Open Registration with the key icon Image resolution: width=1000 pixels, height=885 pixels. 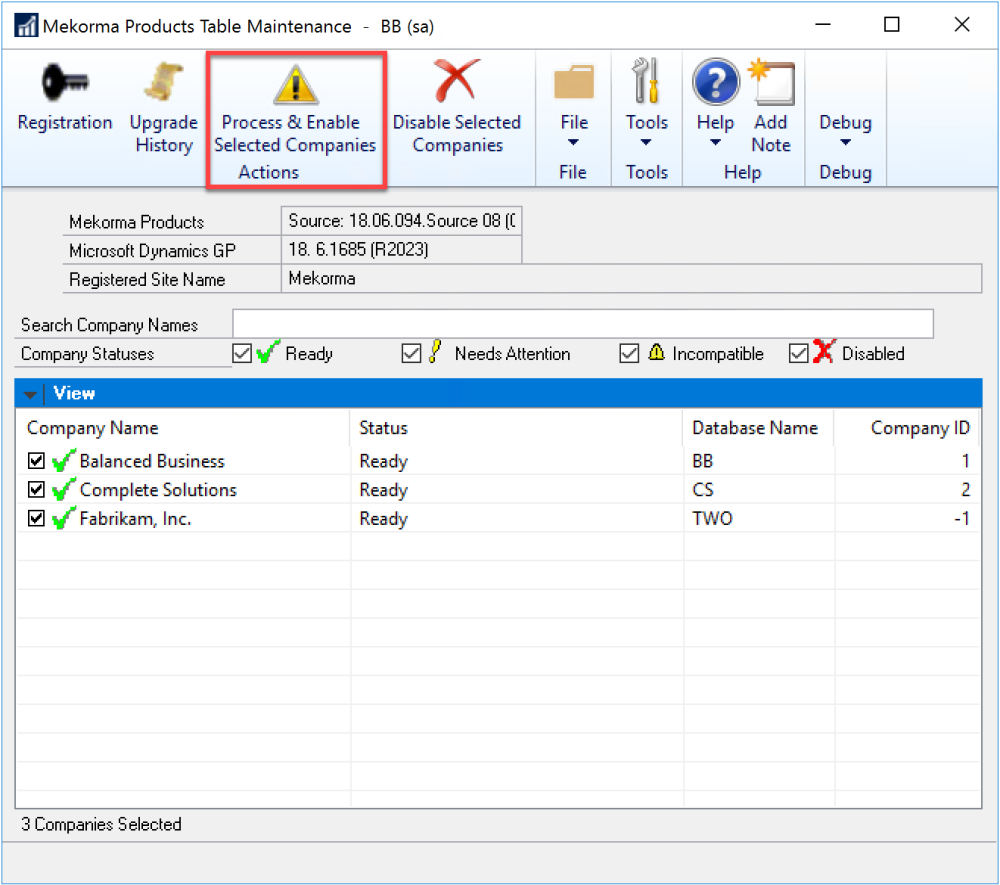65,82
